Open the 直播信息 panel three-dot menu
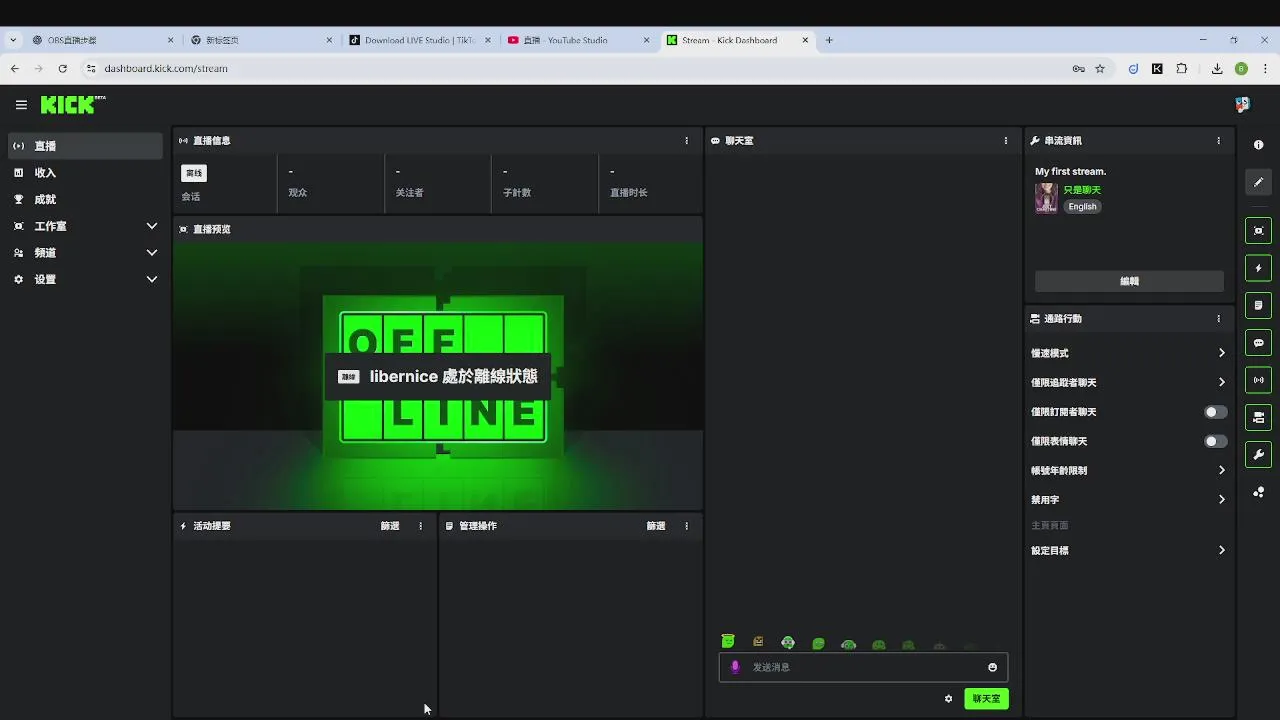The width and height of the screenshot is (1280, 720). 686,141
